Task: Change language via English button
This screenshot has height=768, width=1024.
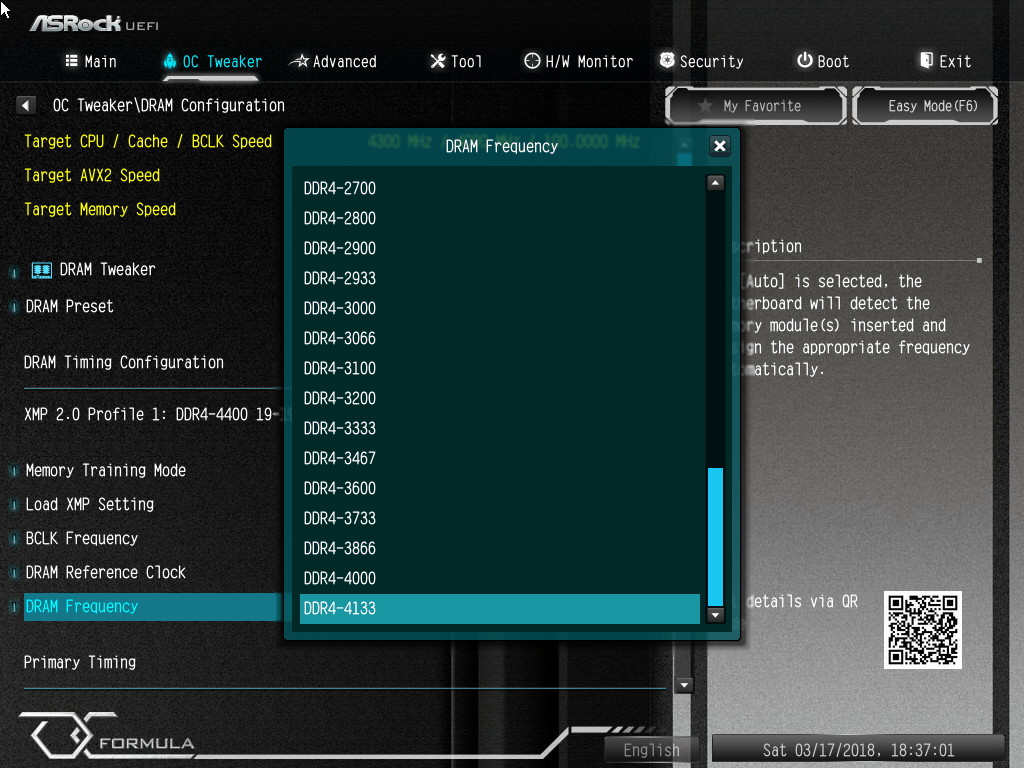Action: pyautogui.click(x=652, y=750)
